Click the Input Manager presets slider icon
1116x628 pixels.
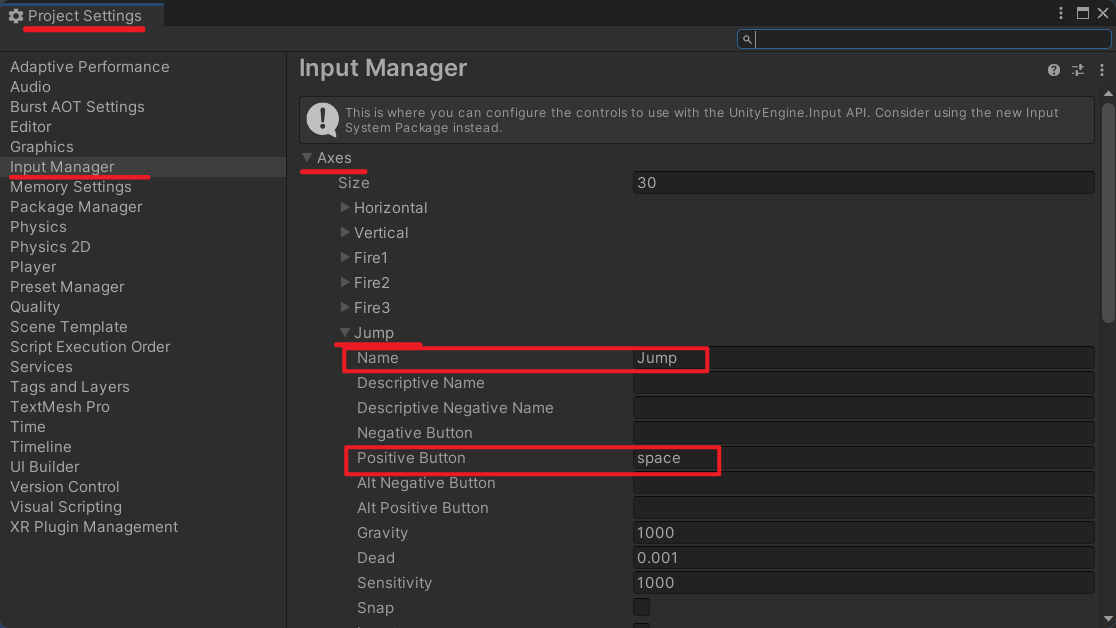[1078, 70]
